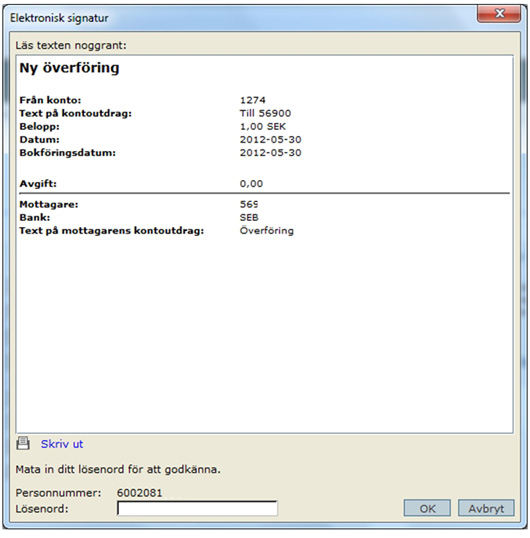This screenshot has width=530, height=538.
Task: Select the Ny överföring heading
Action: (x=69, y=68)
